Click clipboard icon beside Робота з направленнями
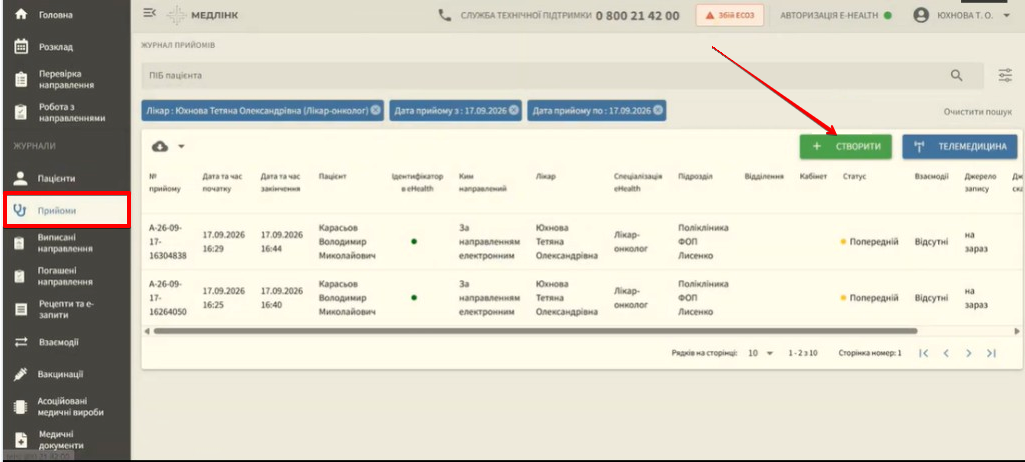The height and width of the screenshot is (462, 1025). (x=21, y=112)
